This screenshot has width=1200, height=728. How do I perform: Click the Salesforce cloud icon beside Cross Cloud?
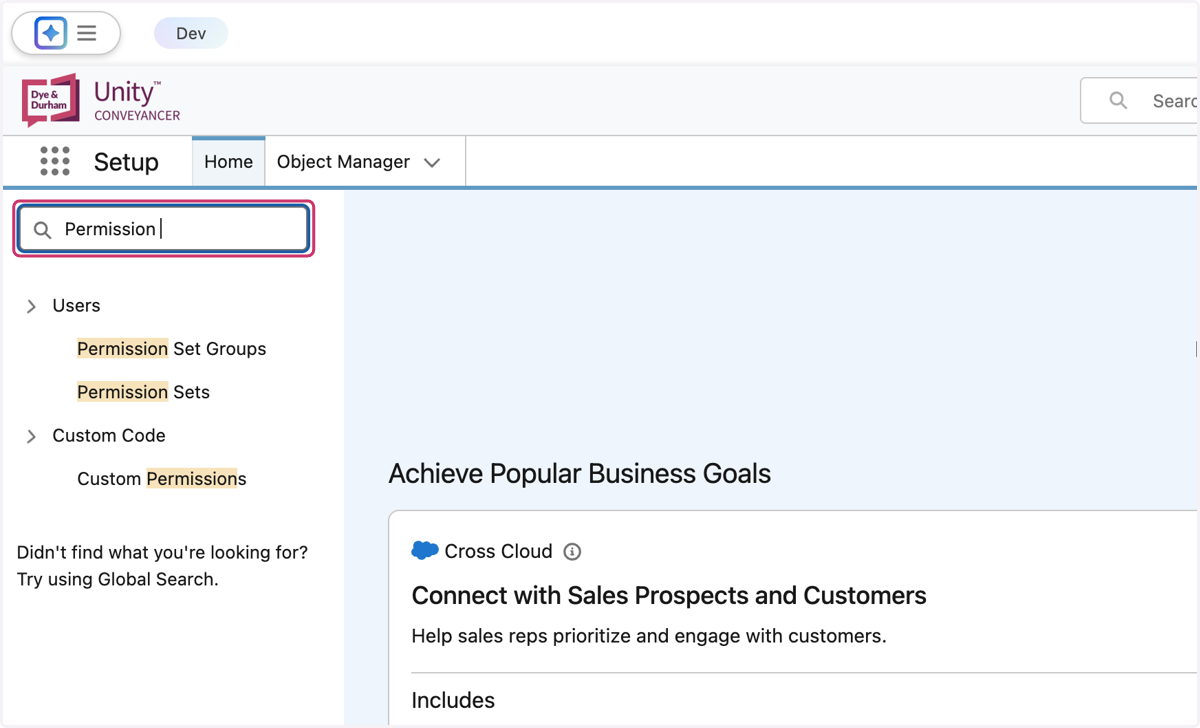click(x=425, y=551)
